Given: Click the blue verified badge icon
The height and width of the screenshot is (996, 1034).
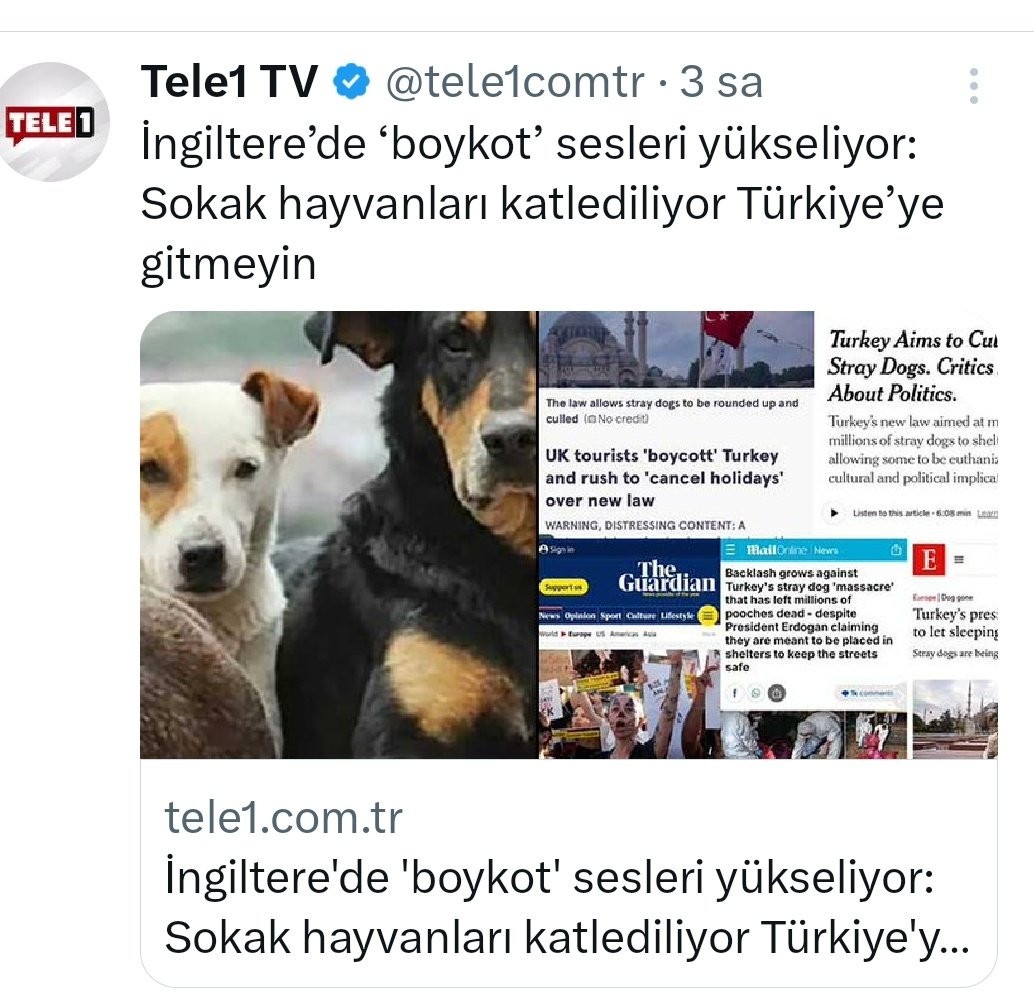Looking at the screenshot, I should click(x=350, y=81).
